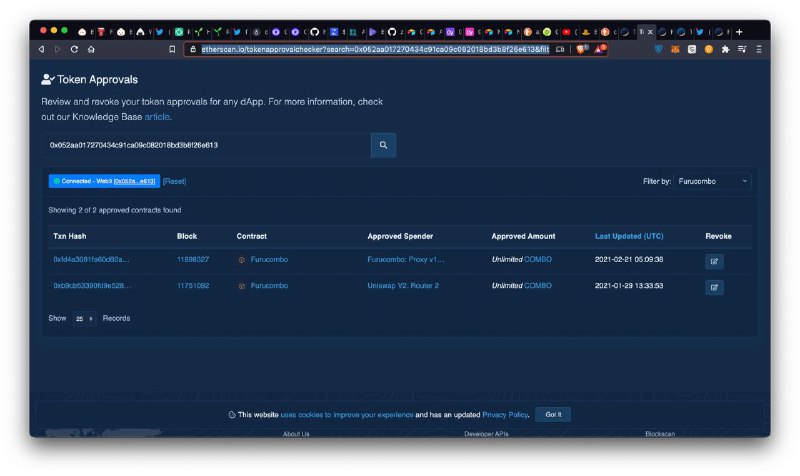Click COMBO token in the first row
Screen dimensions: 800x476
pos(538,260)
